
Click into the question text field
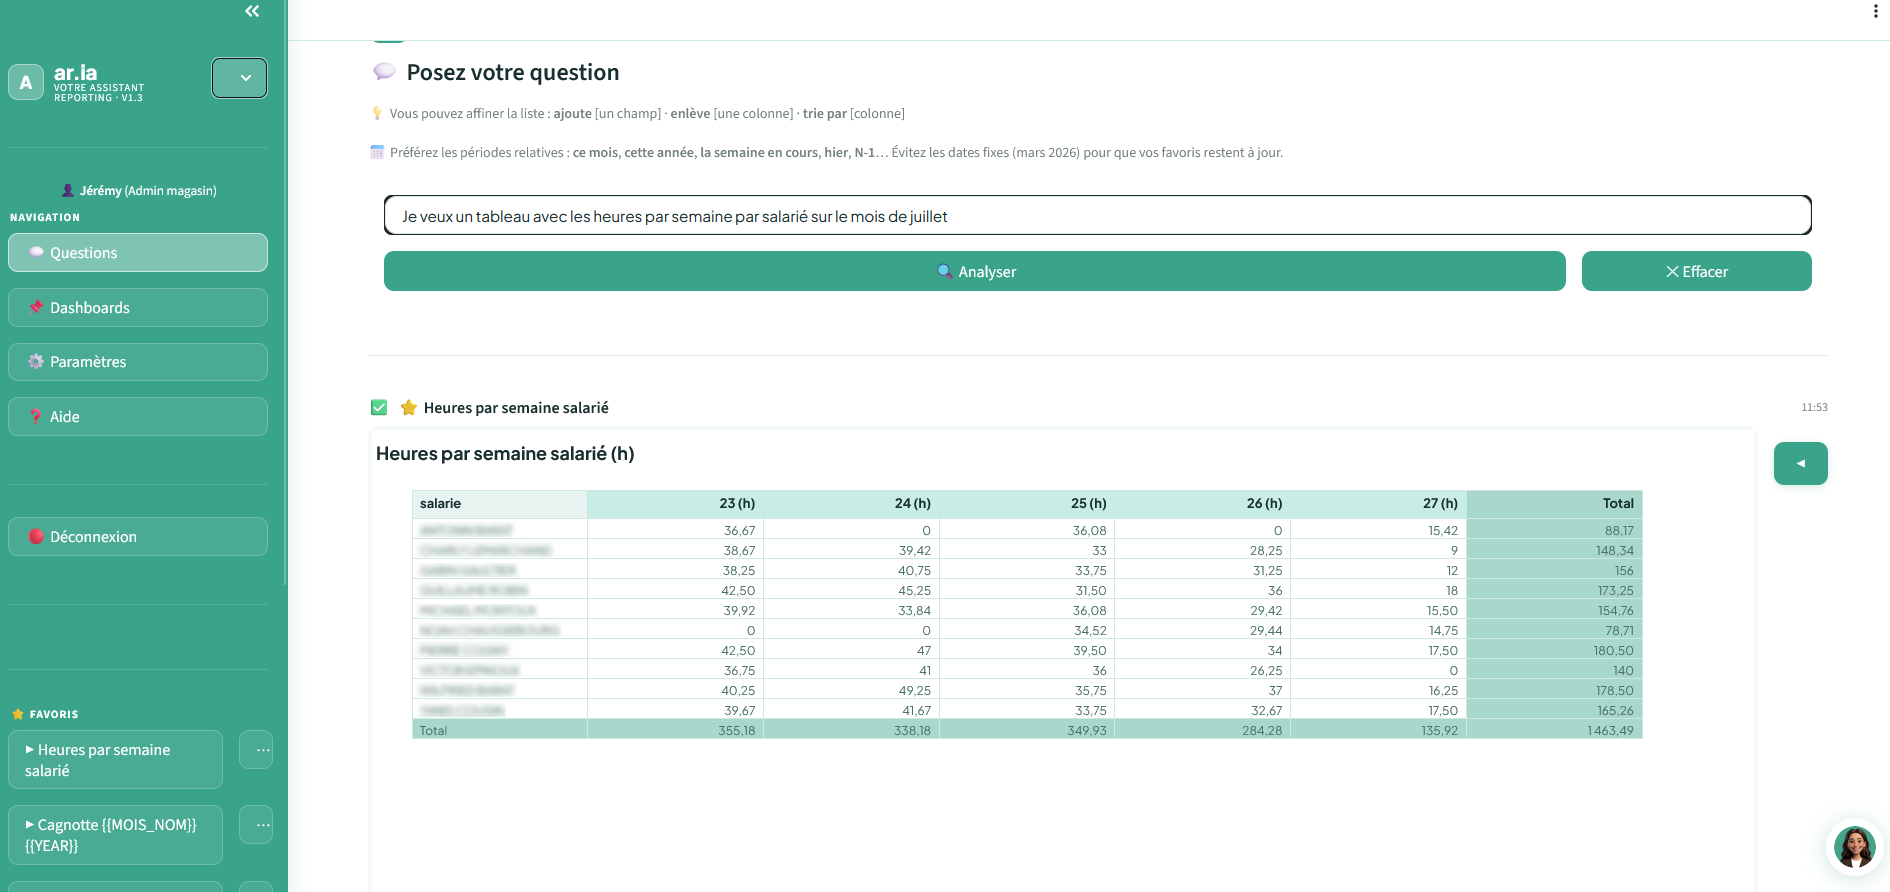pyautogui.click(x=1097, y=216)
